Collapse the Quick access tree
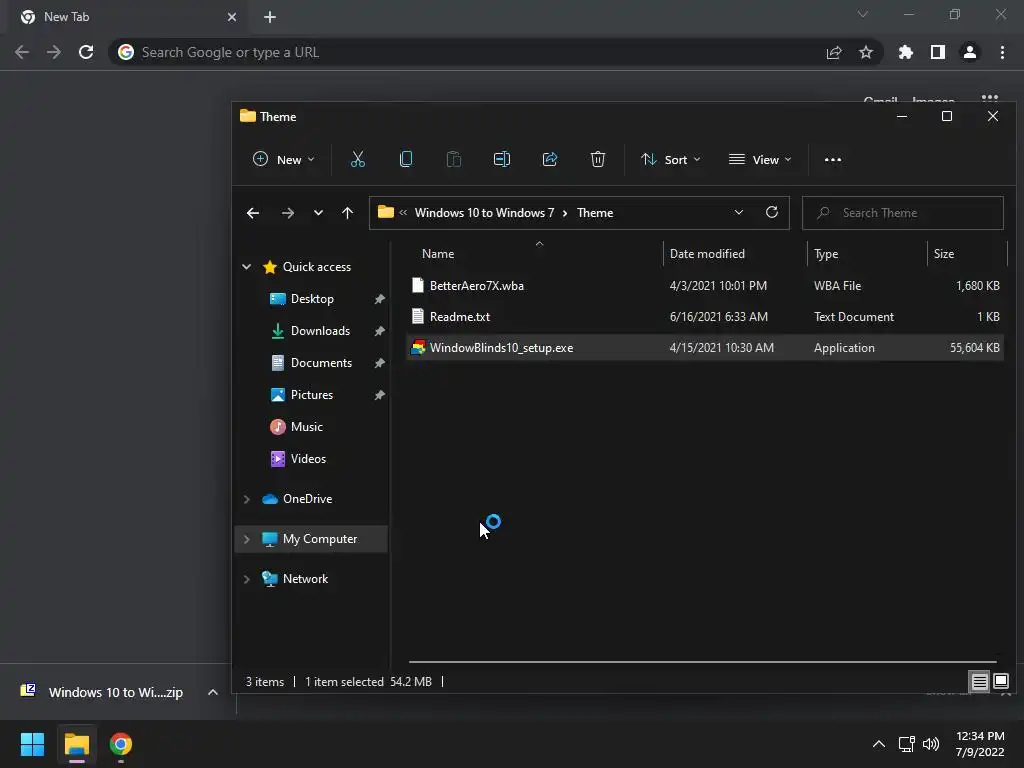1024x768 pixels. click(246, 266)
